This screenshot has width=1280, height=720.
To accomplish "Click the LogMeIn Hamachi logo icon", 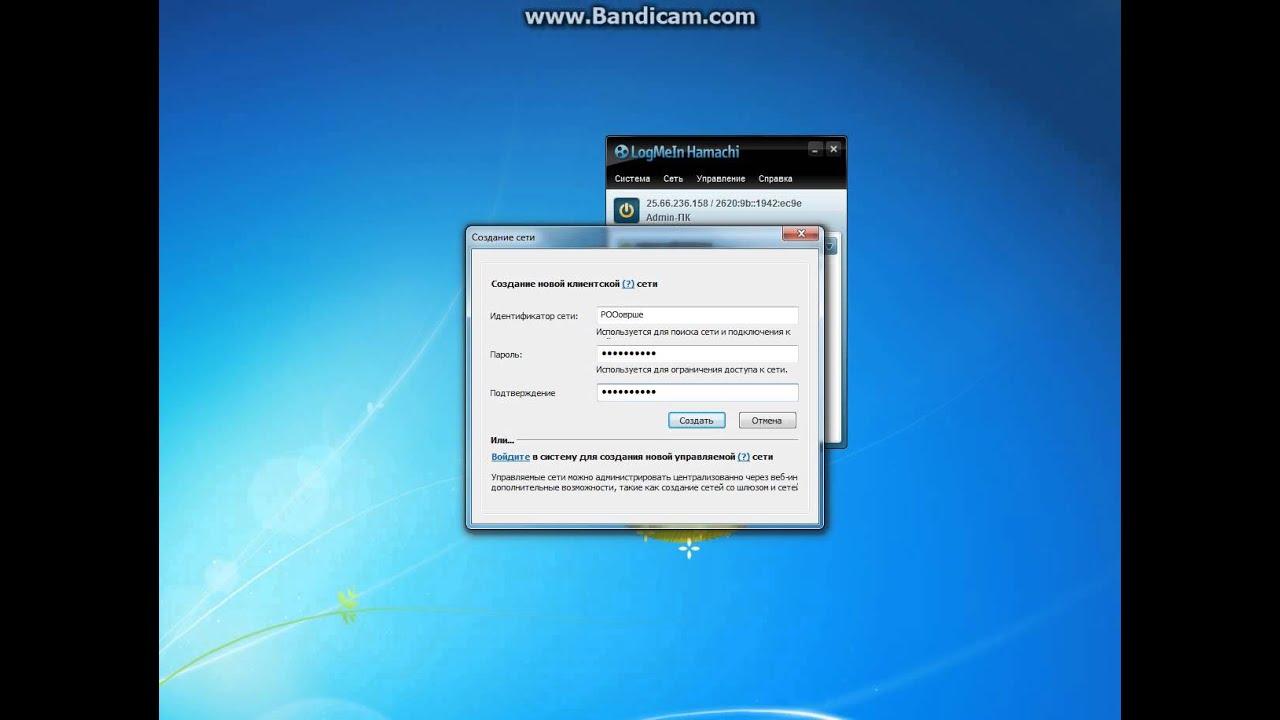I will point(621,152).
